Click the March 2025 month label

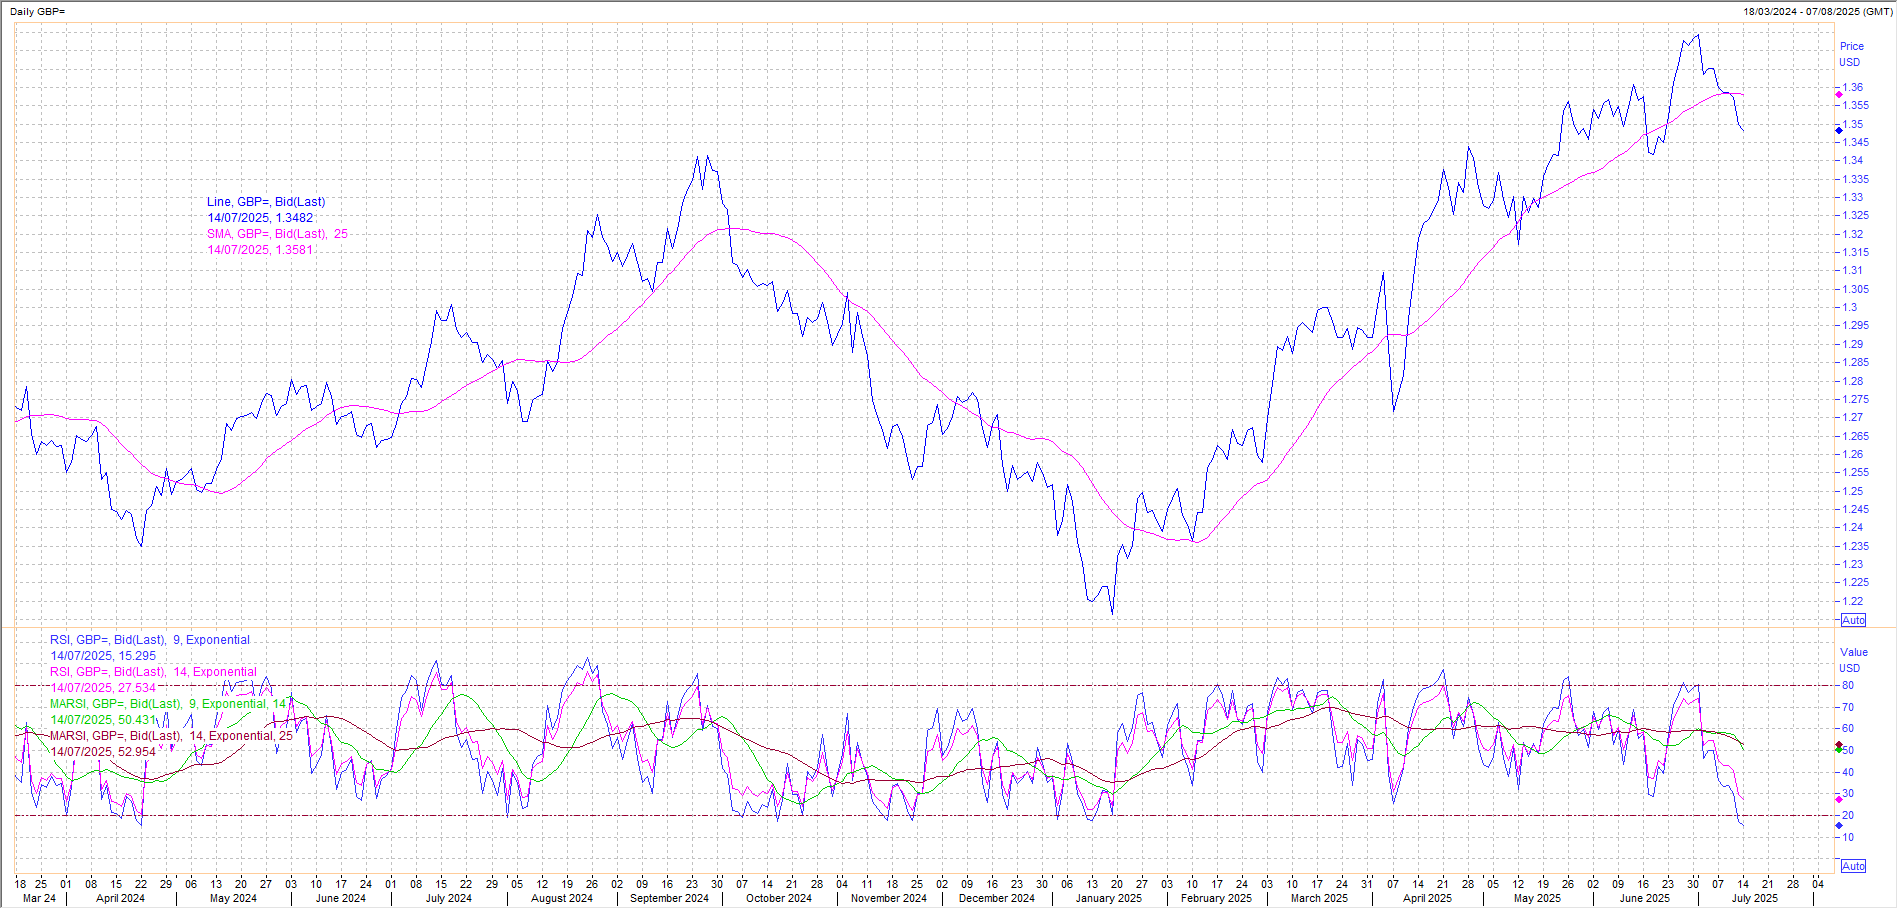[x=1319, y=899]
